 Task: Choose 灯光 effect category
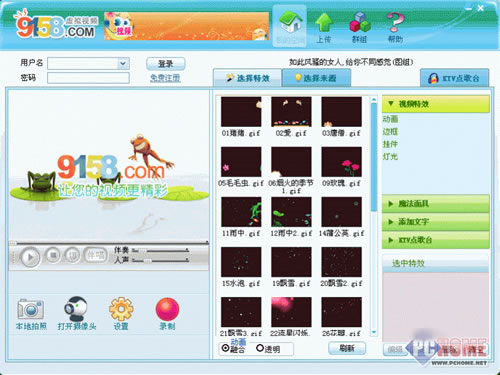[390, 156]
